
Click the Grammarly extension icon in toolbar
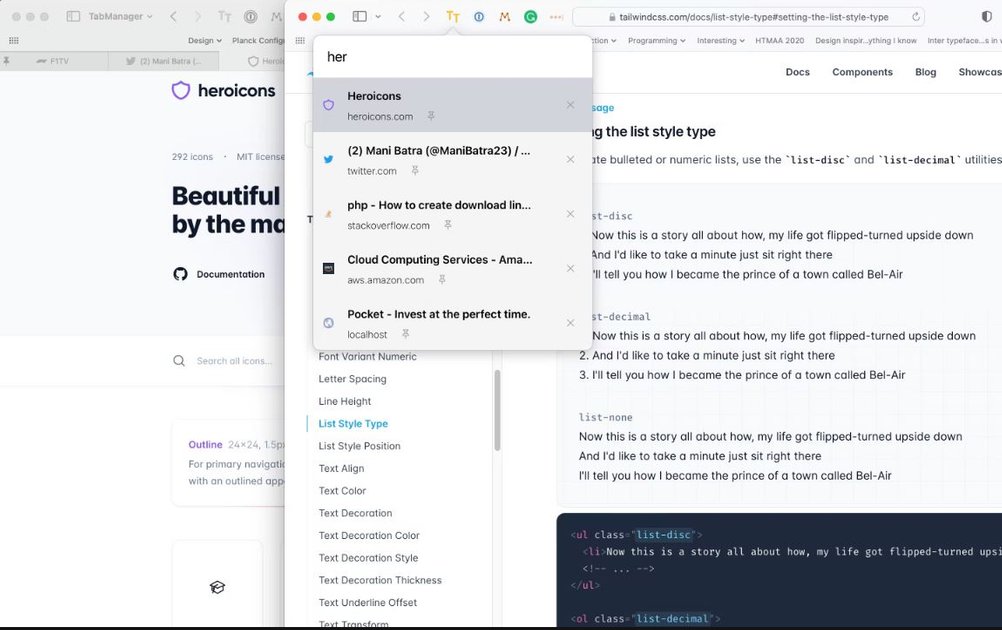click(530, 16)
